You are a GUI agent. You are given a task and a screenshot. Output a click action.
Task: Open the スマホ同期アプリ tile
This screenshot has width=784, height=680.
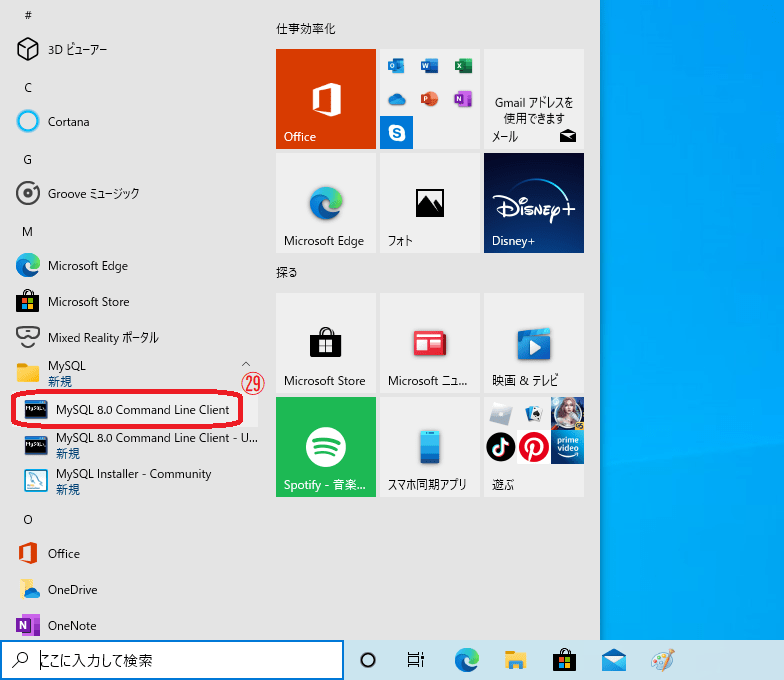[x=430, y=446]
